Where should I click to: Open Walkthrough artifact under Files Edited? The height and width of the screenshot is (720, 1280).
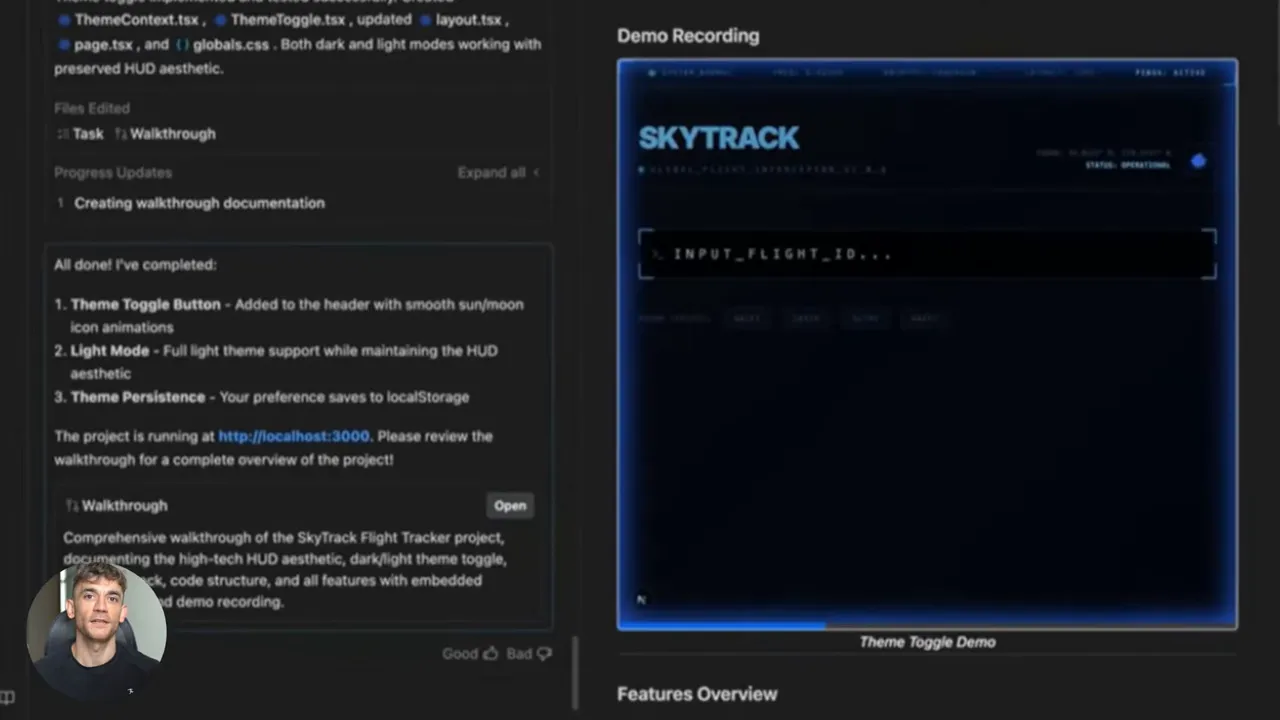click(164, 133)
